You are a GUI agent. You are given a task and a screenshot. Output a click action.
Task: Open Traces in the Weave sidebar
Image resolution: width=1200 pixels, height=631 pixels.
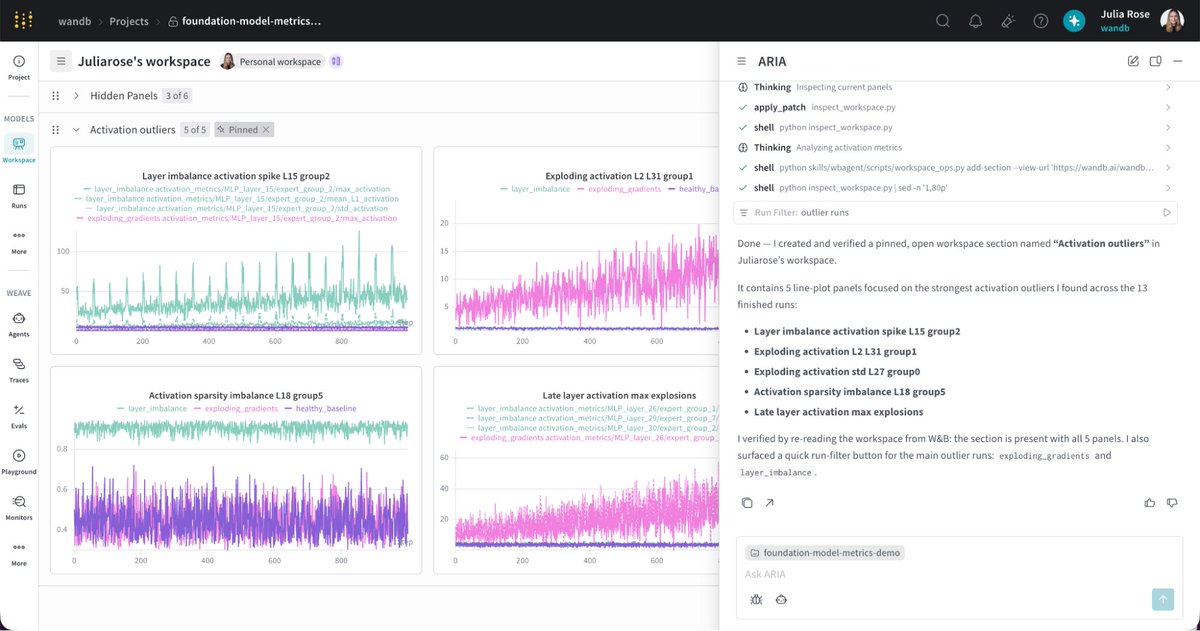(19, 369)
